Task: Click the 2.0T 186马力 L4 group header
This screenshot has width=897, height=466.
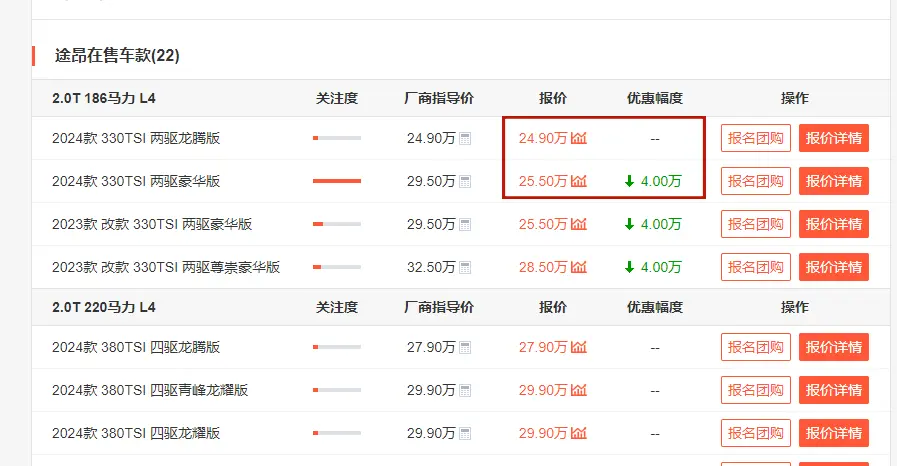Action: click(104, 98)
